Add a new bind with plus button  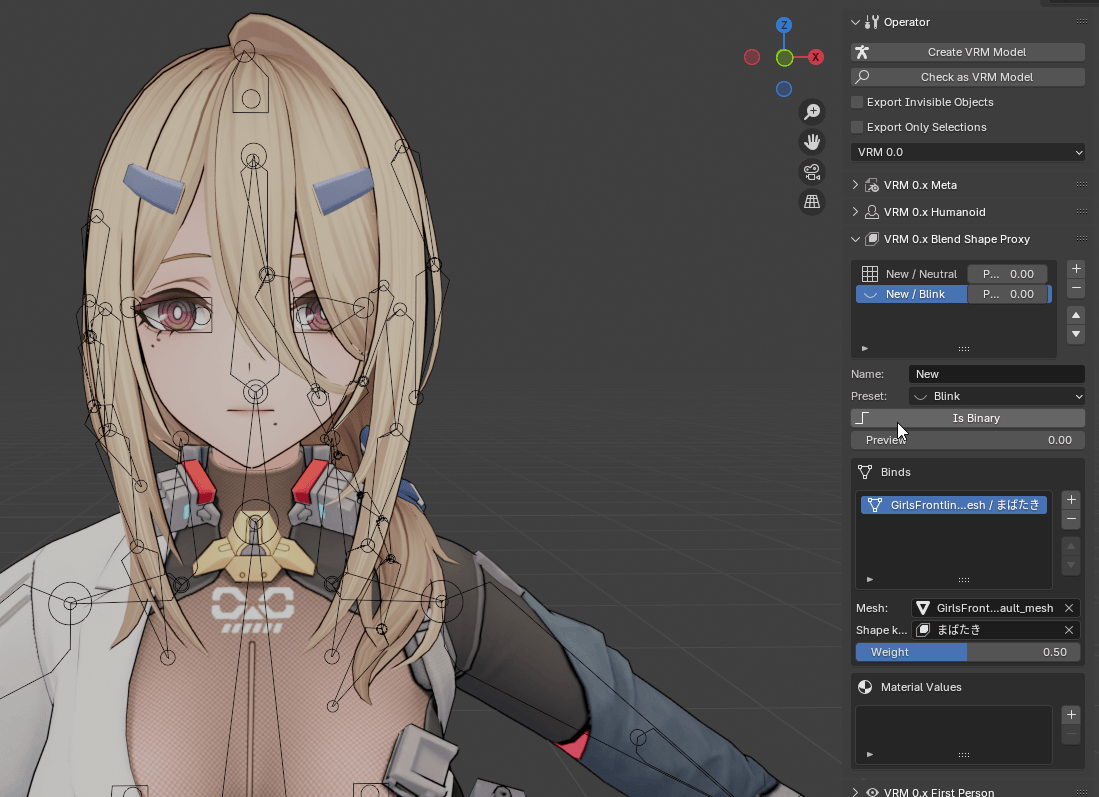[x=1071, y=500]
